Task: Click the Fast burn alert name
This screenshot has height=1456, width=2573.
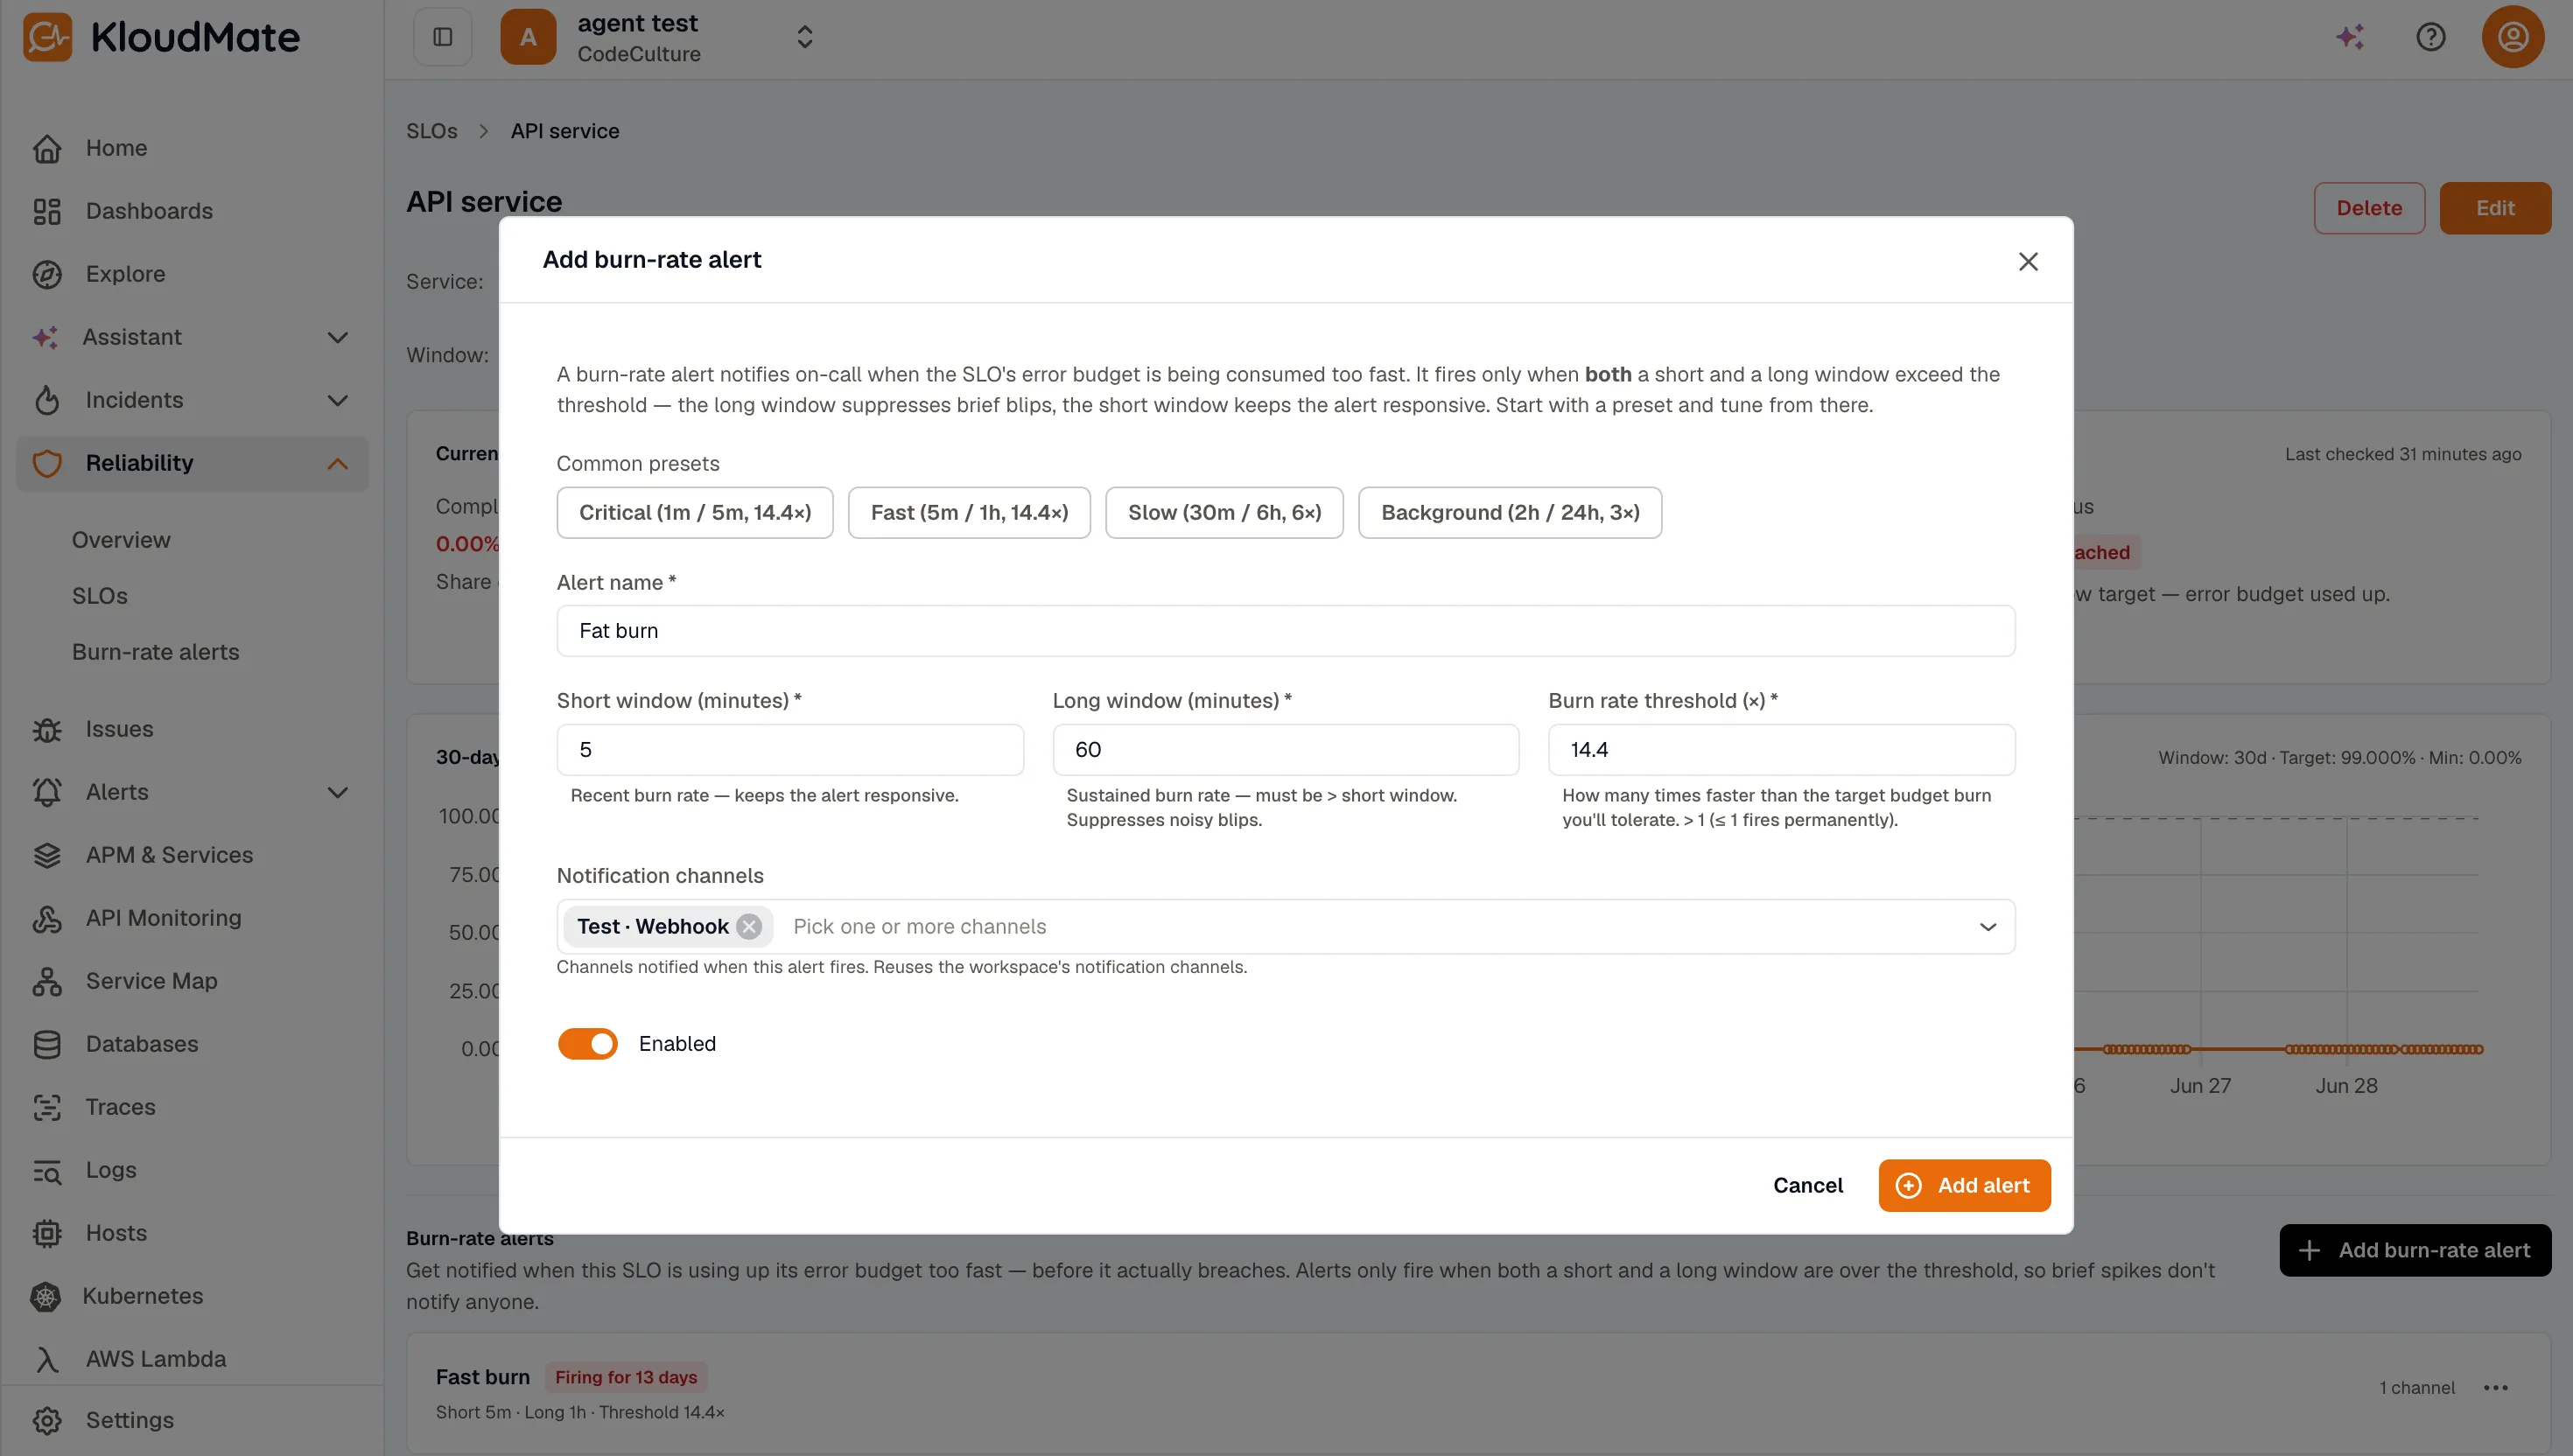Action: click(483, 1377)
